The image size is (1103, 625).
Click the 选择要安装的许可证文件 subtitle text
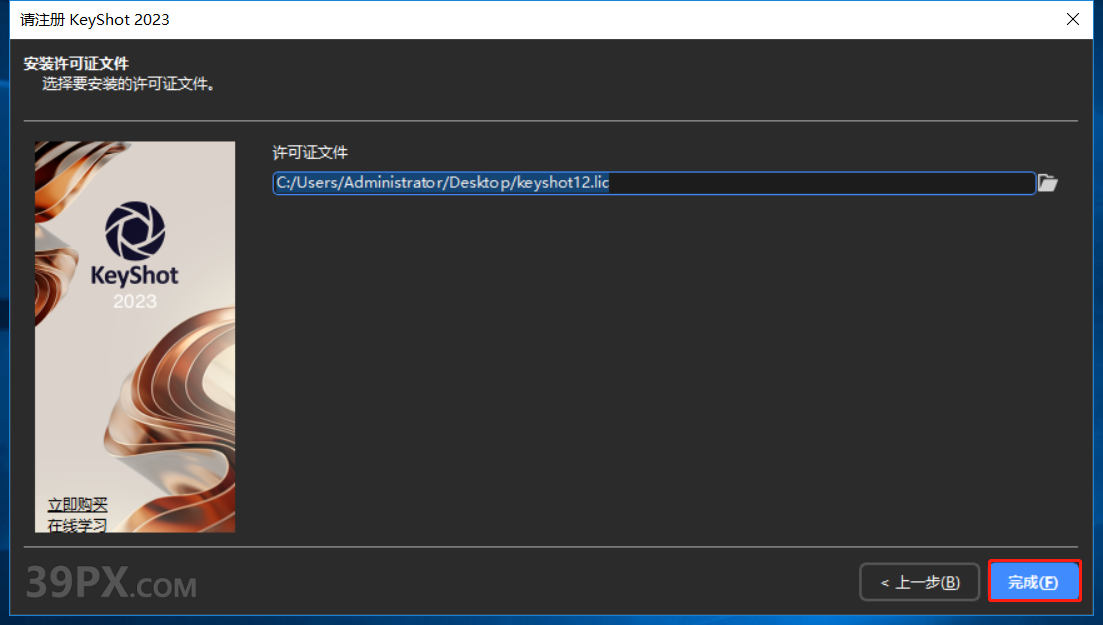[x=129, y=84]
